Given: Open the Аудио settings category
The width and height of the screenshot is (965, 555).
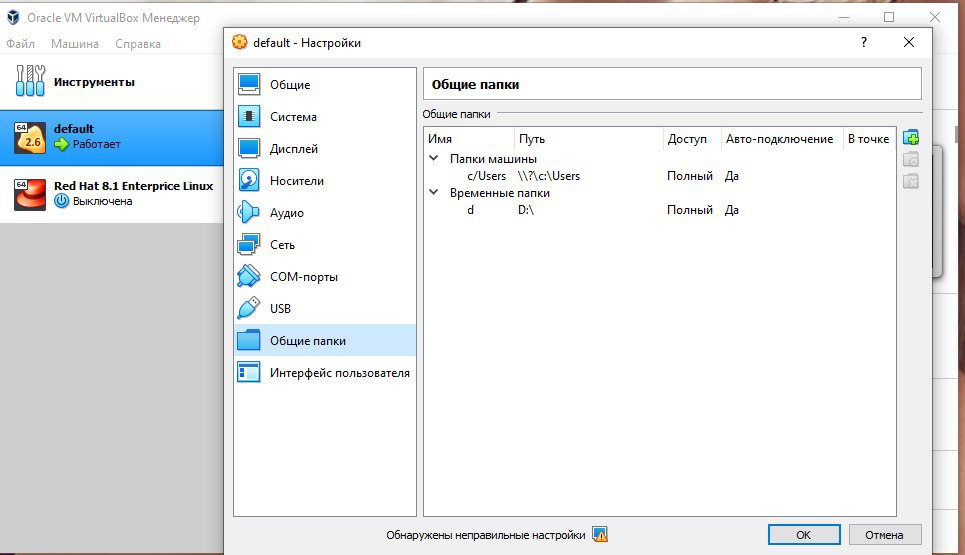Looking at the screenshot, I should 324,212.
